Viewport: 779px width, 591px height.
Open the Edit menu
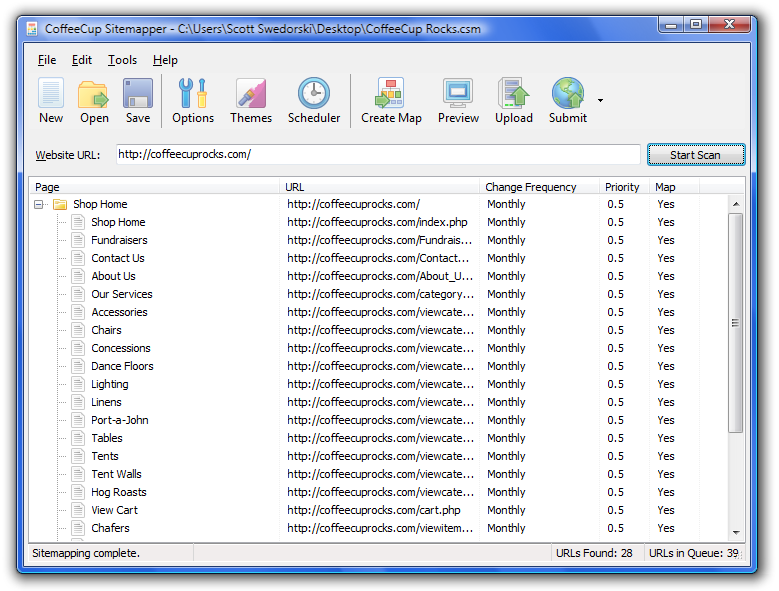[81, 60]
